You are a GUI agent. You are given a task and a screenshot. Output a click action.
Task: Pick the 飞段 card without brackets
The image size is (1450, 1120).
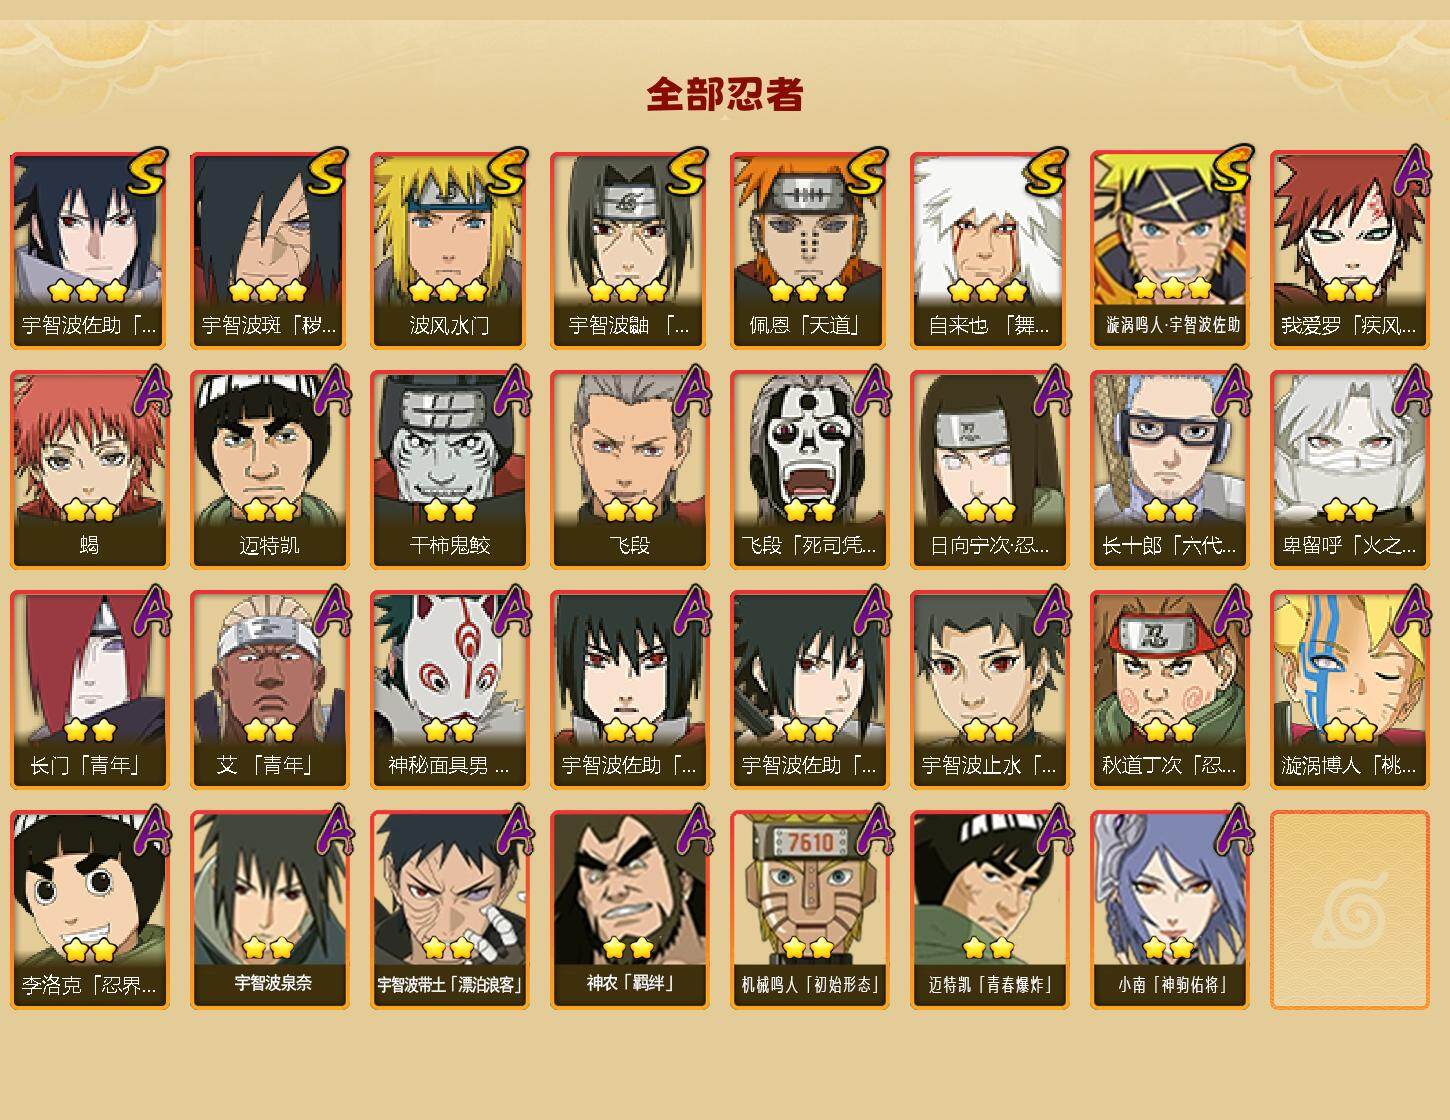(x=629, y=470)
